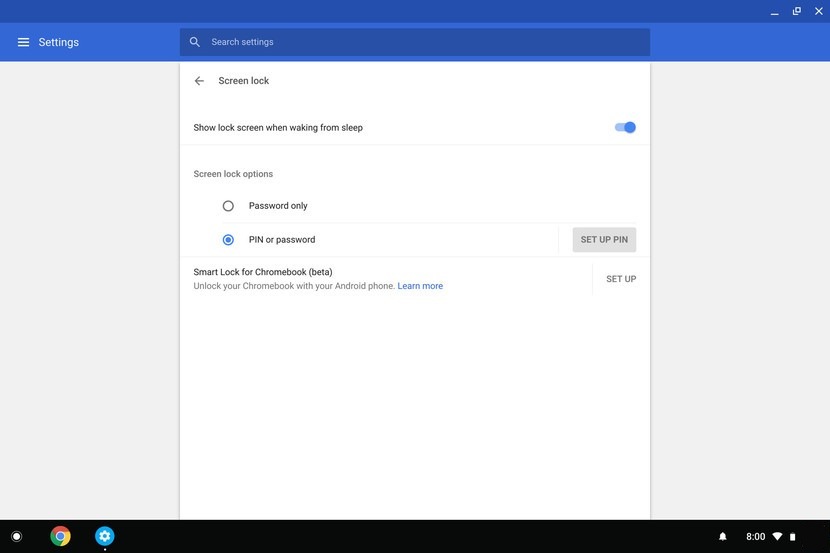
Task: Click the 8:00 clock in tray
Action: (x=755, y=536)
